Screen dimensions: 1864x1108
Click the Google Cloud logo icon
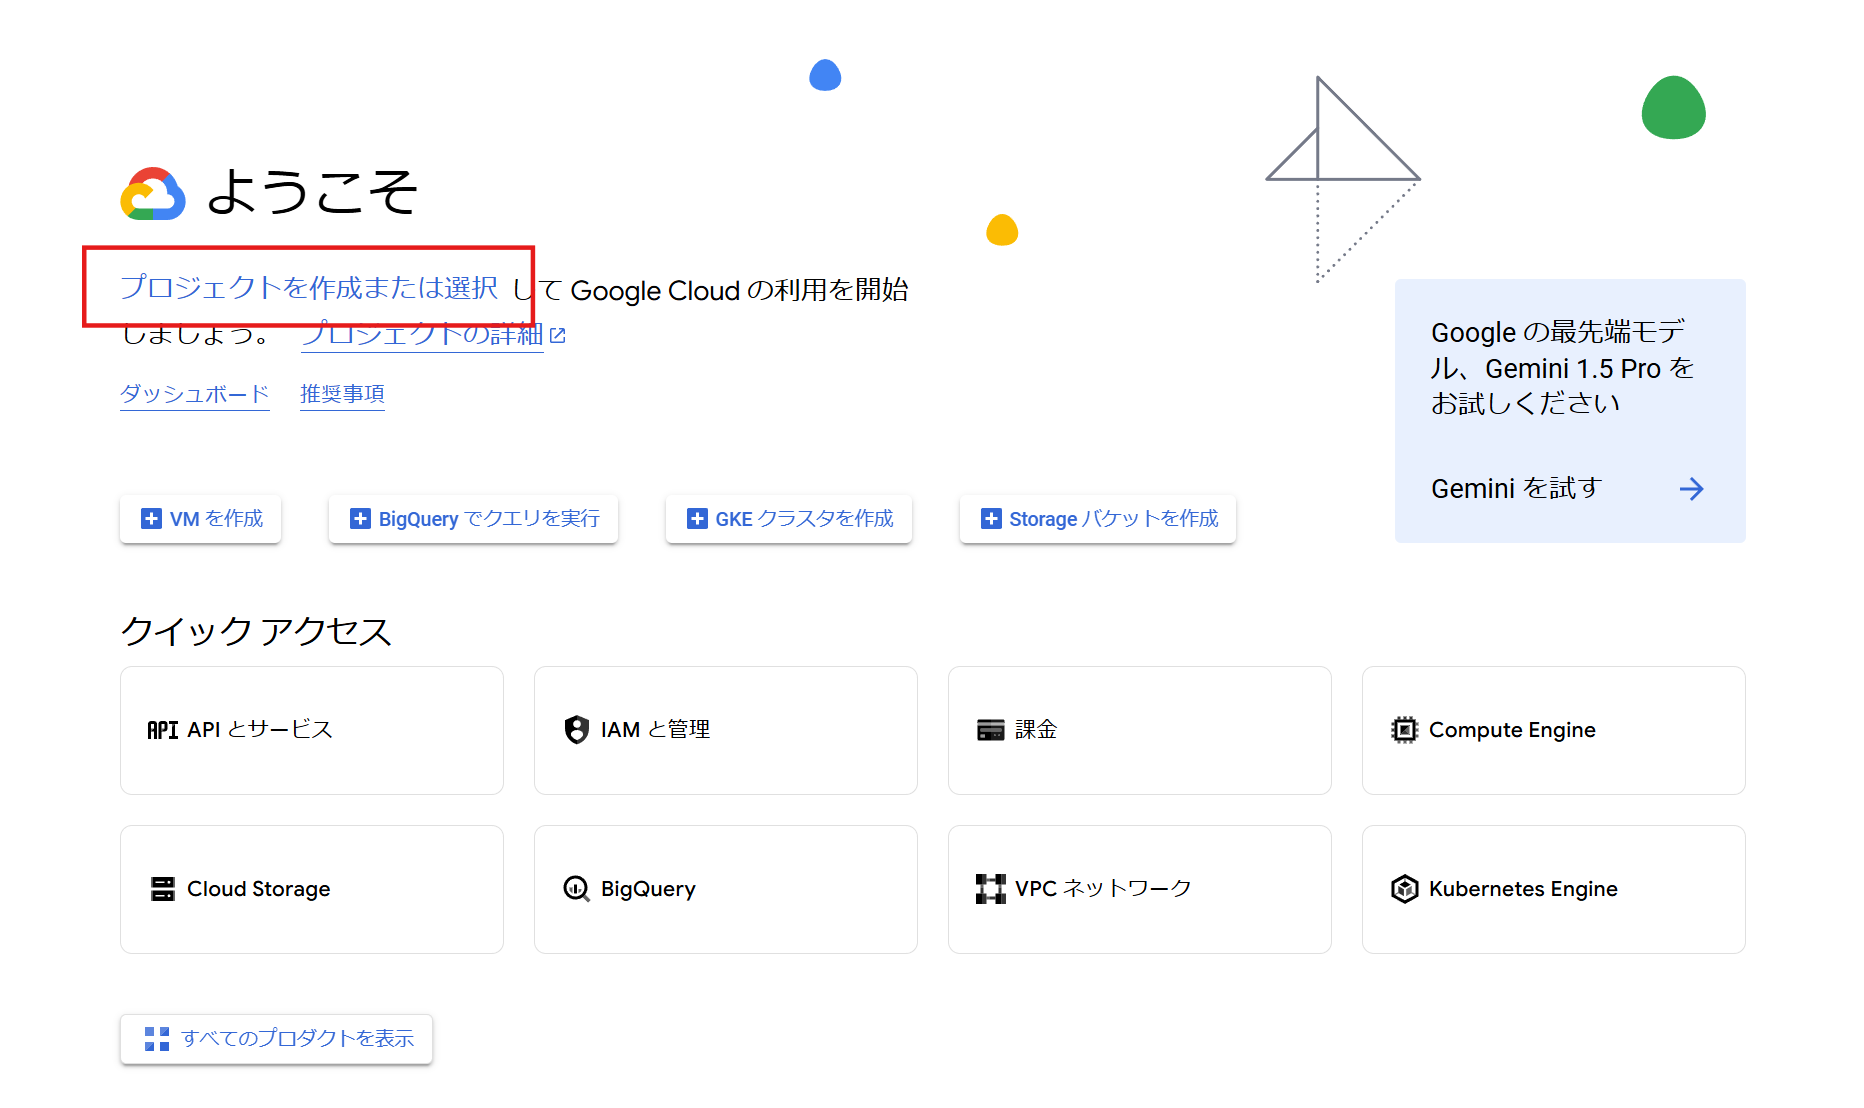(x=153, y=193)
